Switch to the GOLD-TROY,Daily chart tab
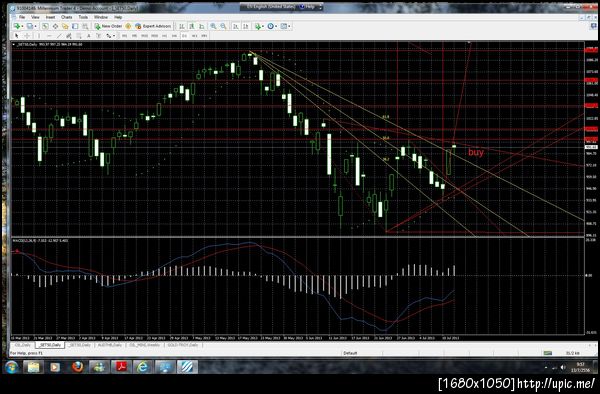600x394 pixels. point(183,345)
